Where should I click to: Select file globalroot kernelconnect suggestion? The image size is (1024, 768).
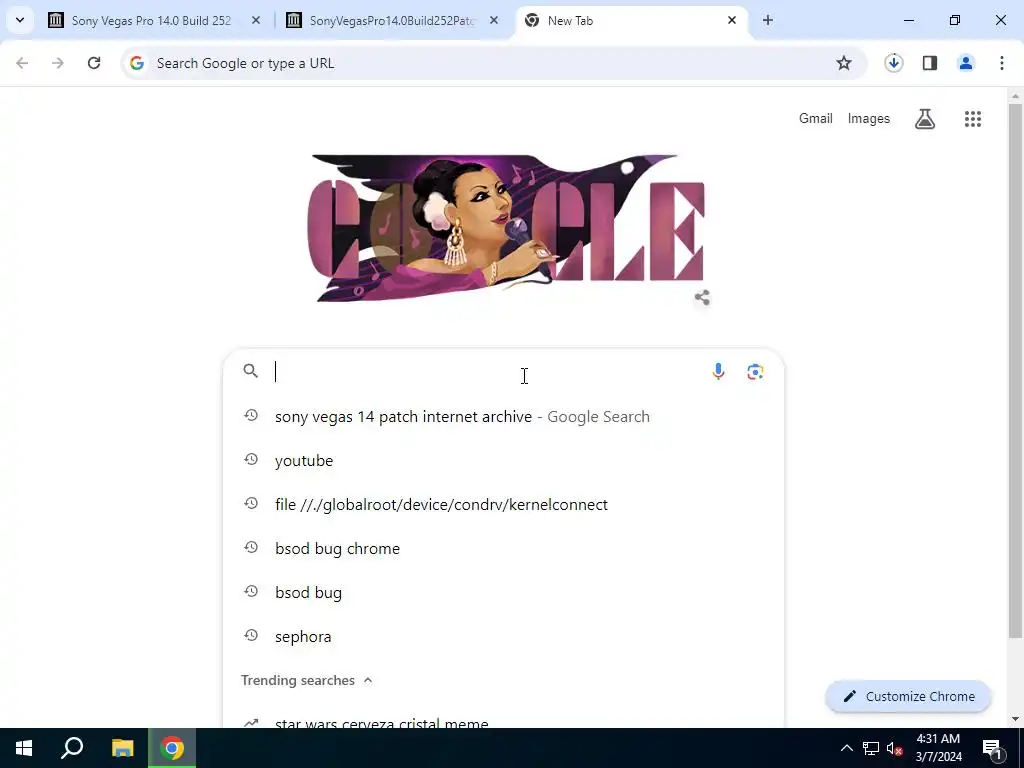click(503, 505)
